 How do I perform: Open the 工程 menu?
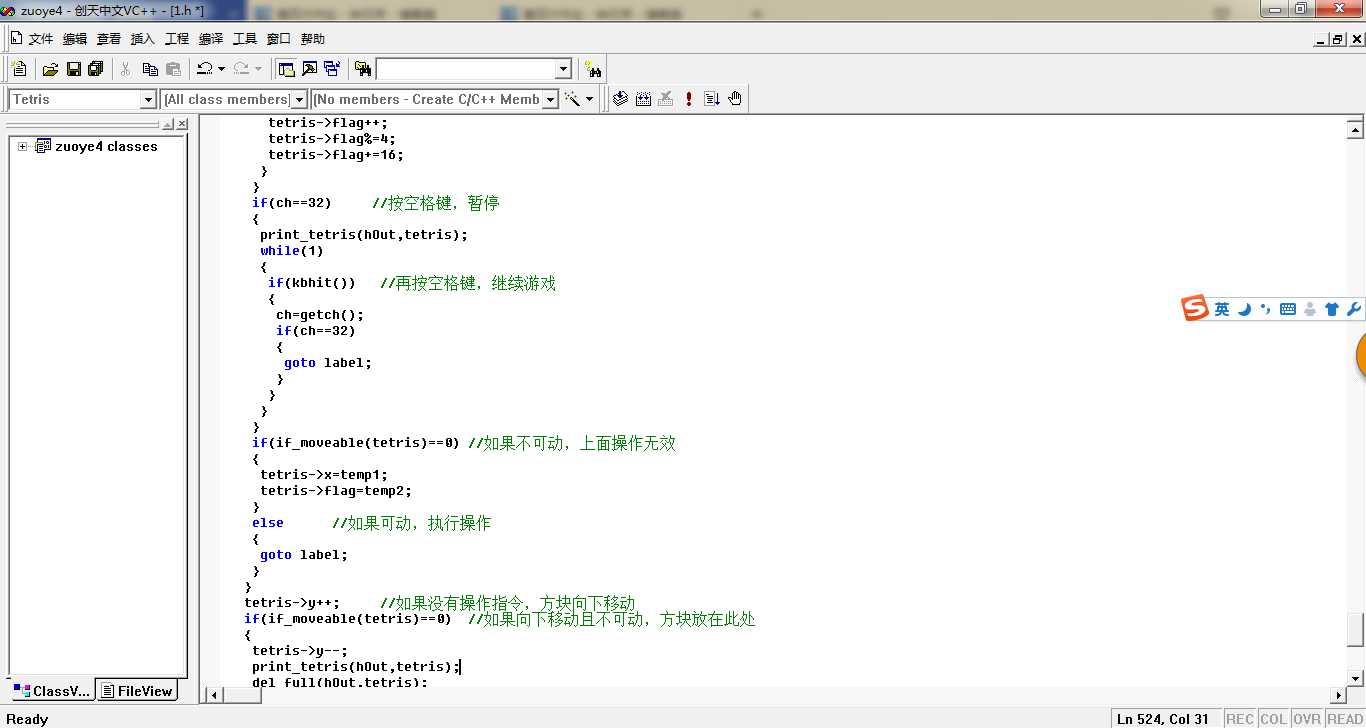(177, 38)
